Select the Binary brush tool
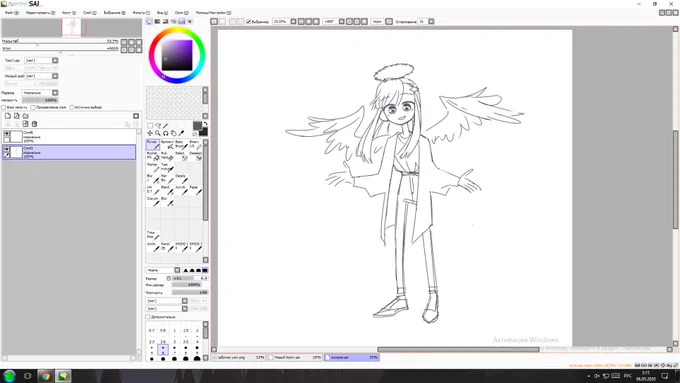 (x=196, y=144)
